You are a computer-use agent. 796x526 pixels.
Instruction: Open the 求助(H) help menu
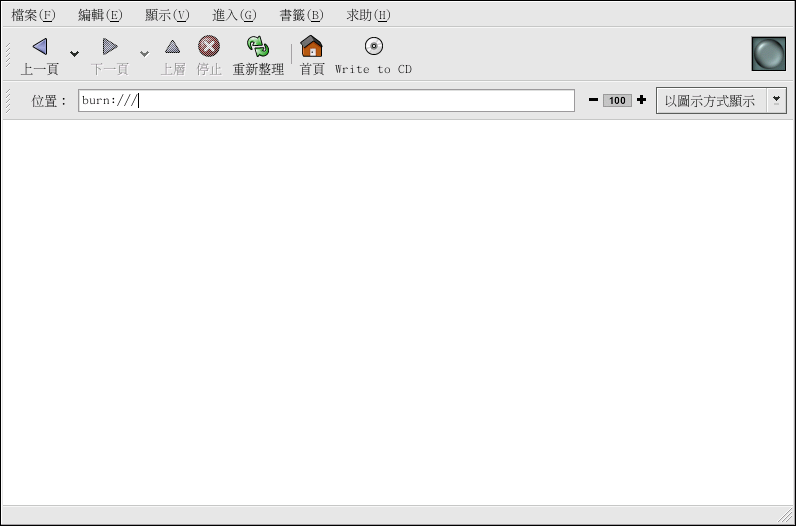368,15
